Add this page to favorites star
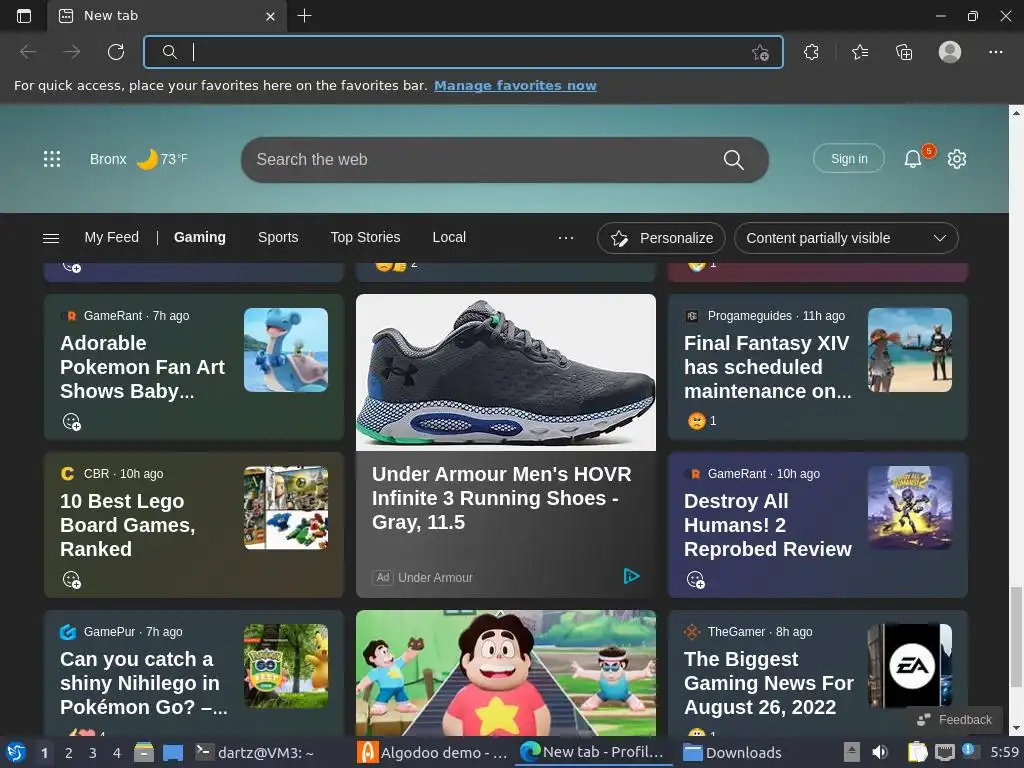The width and height of the screenshot is (1024, 768). click(760, 52)
